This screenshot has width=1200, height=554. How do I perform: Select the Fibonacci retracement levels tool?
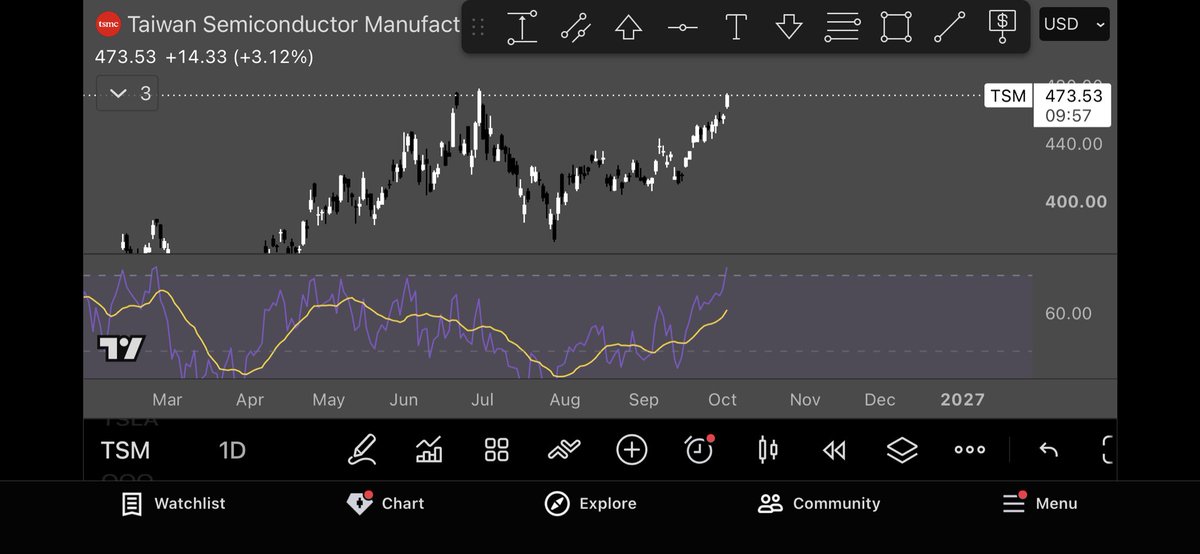842,26
